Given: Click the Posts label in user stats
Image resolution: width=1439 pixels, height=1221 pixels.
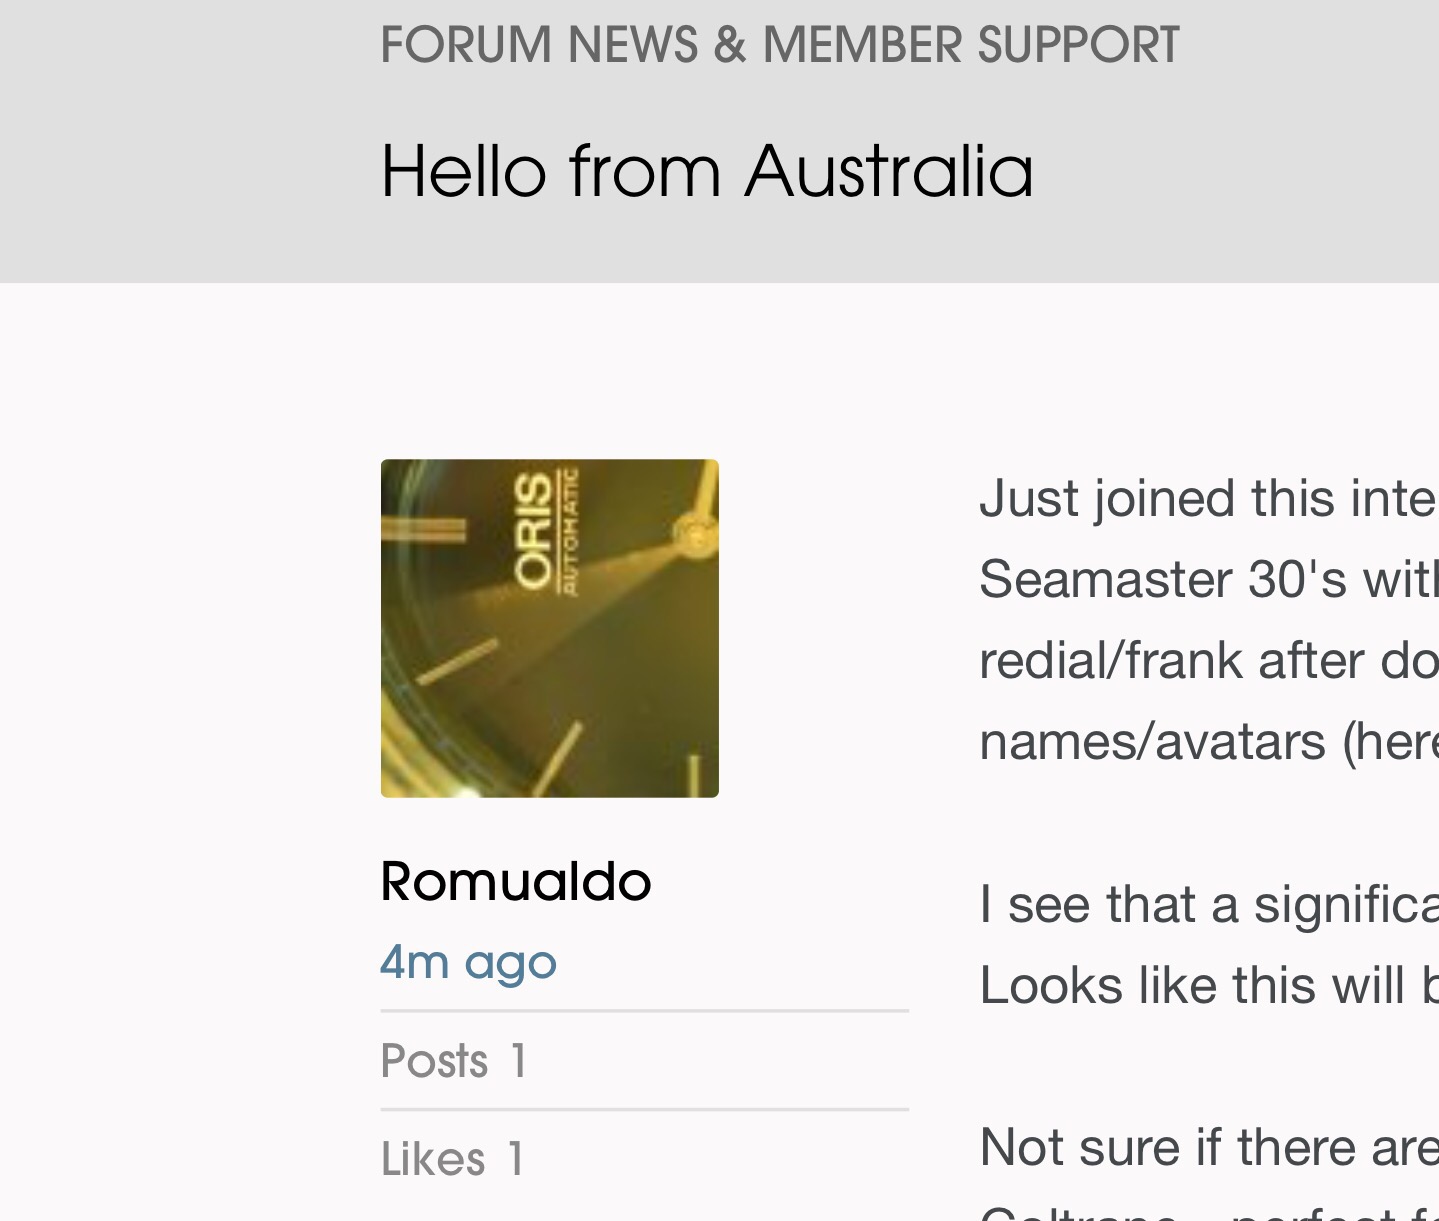Looking at the screenshot, I should [x=434, y=1061].
